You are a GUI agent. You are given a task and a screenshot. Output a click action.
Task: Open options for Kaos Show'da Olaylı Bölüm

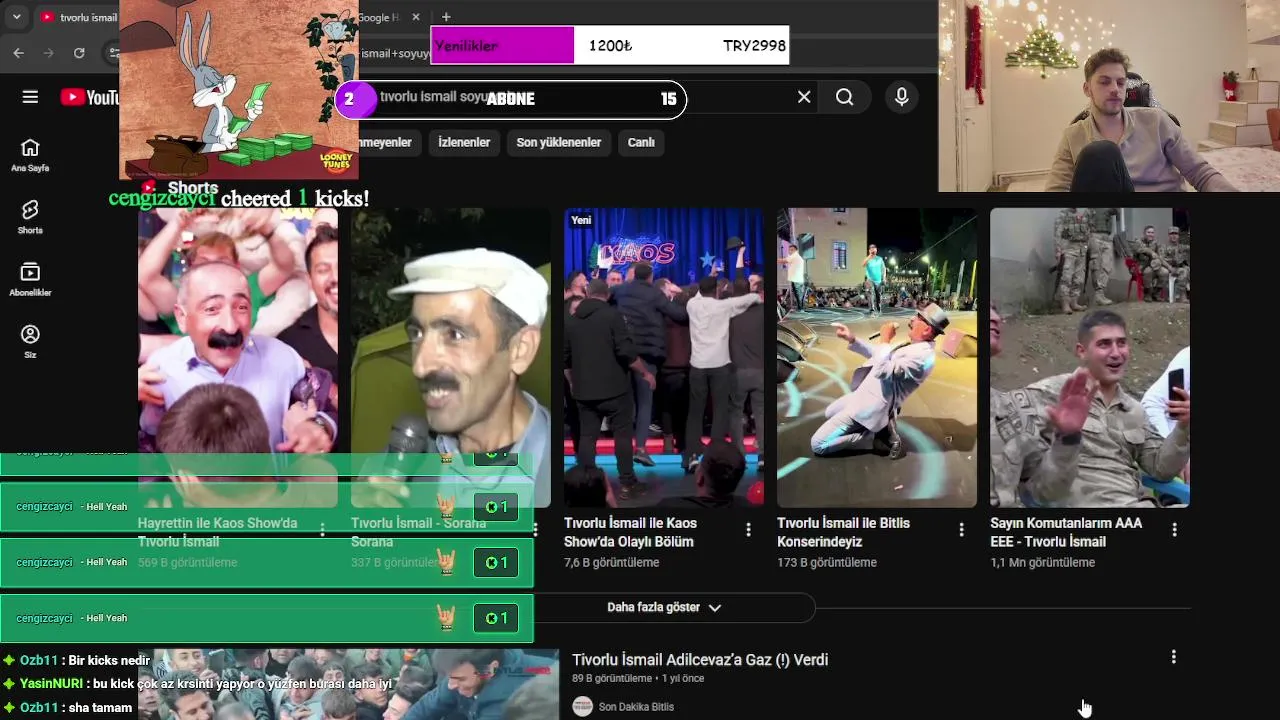[748, 530]
